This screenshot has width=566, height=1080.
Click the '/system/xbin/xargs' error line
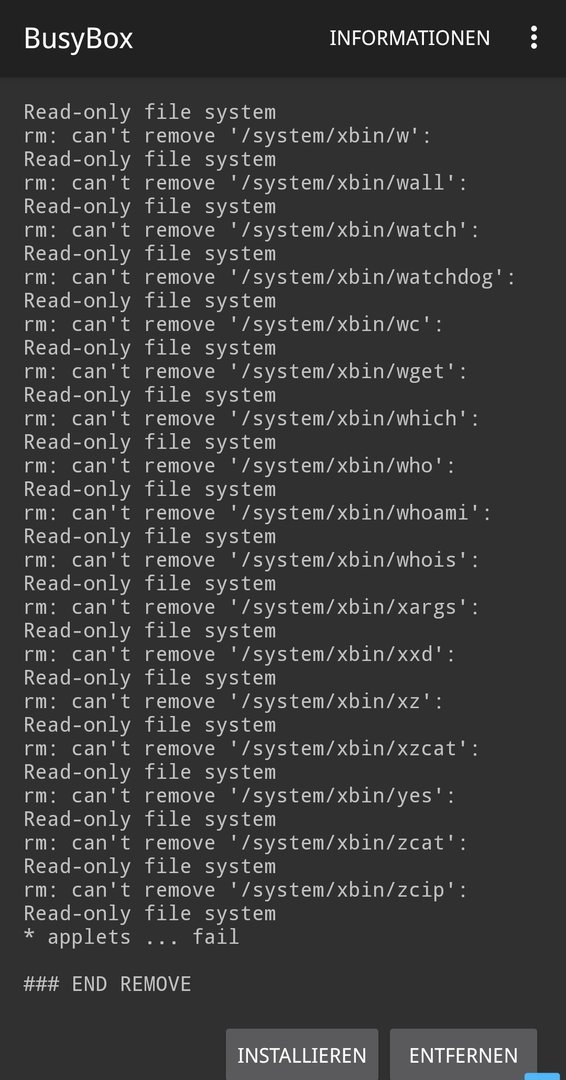[x=251, y=607]
